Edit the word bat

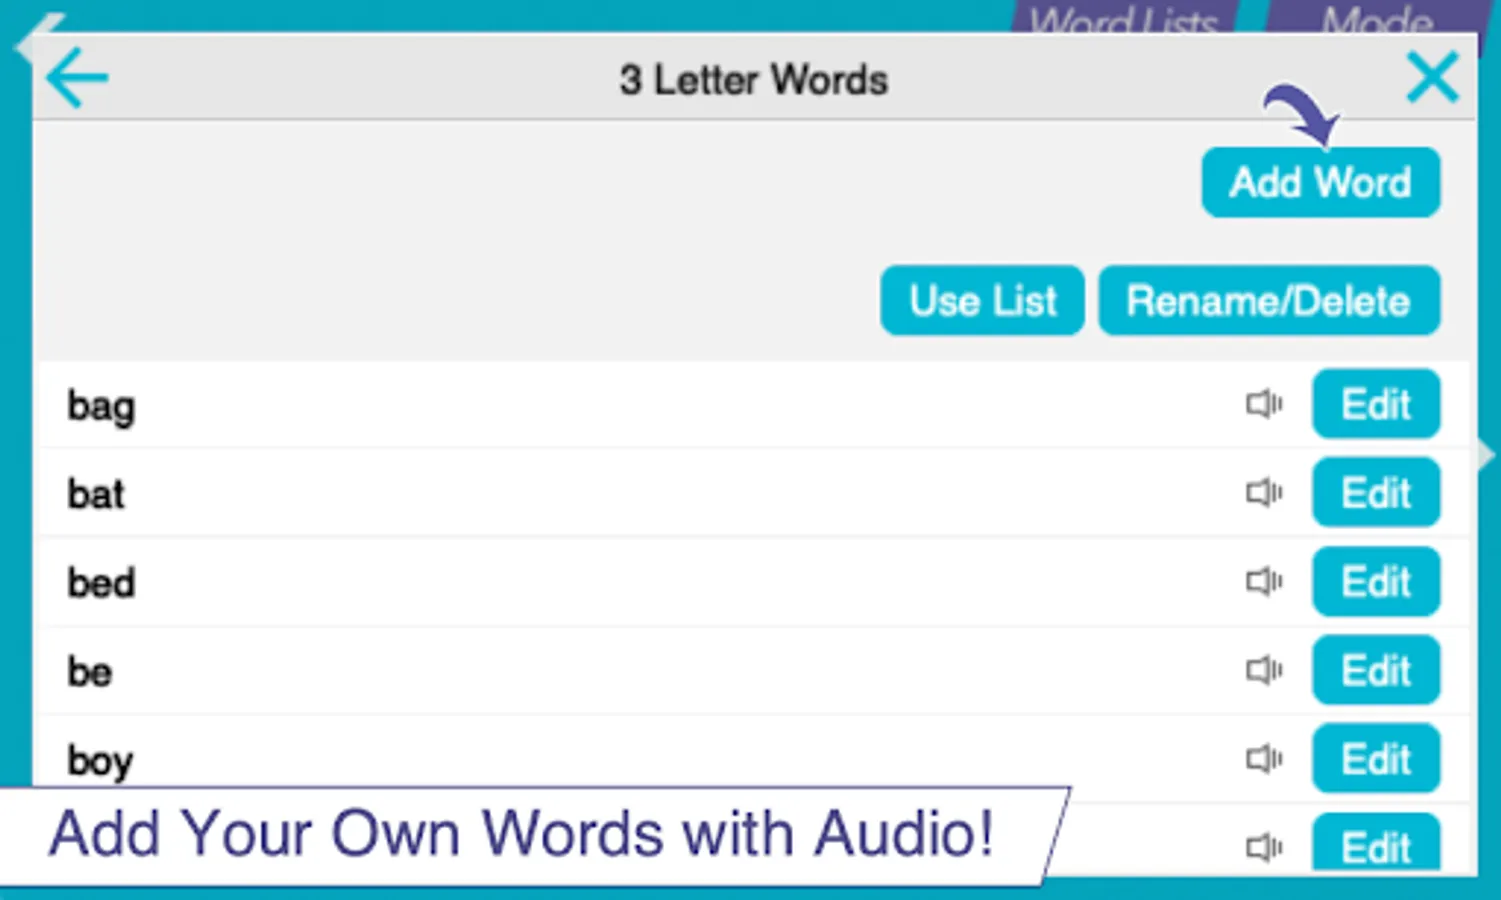pyautogui.click(x=1376, y=492)
